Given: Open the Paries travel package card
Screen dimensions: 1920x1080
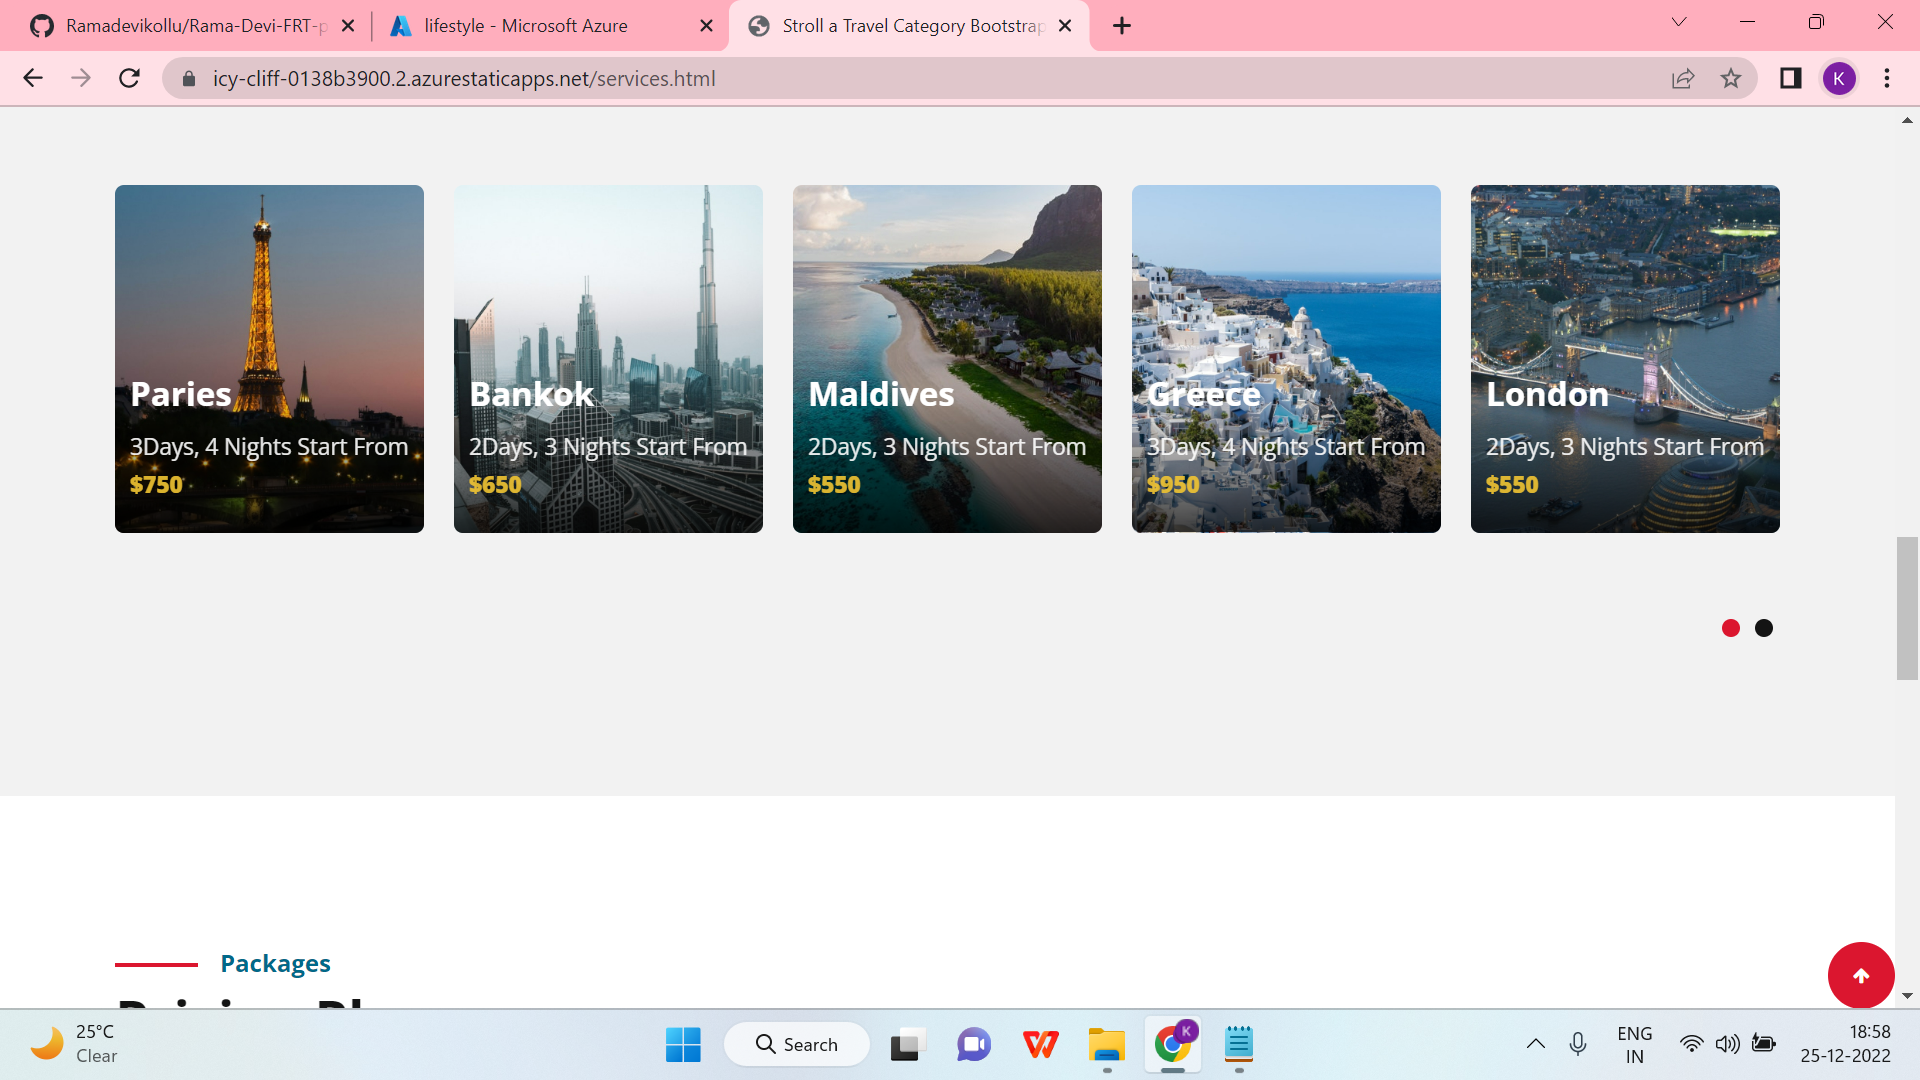Looking at the screenshot, I should [269, 358].
